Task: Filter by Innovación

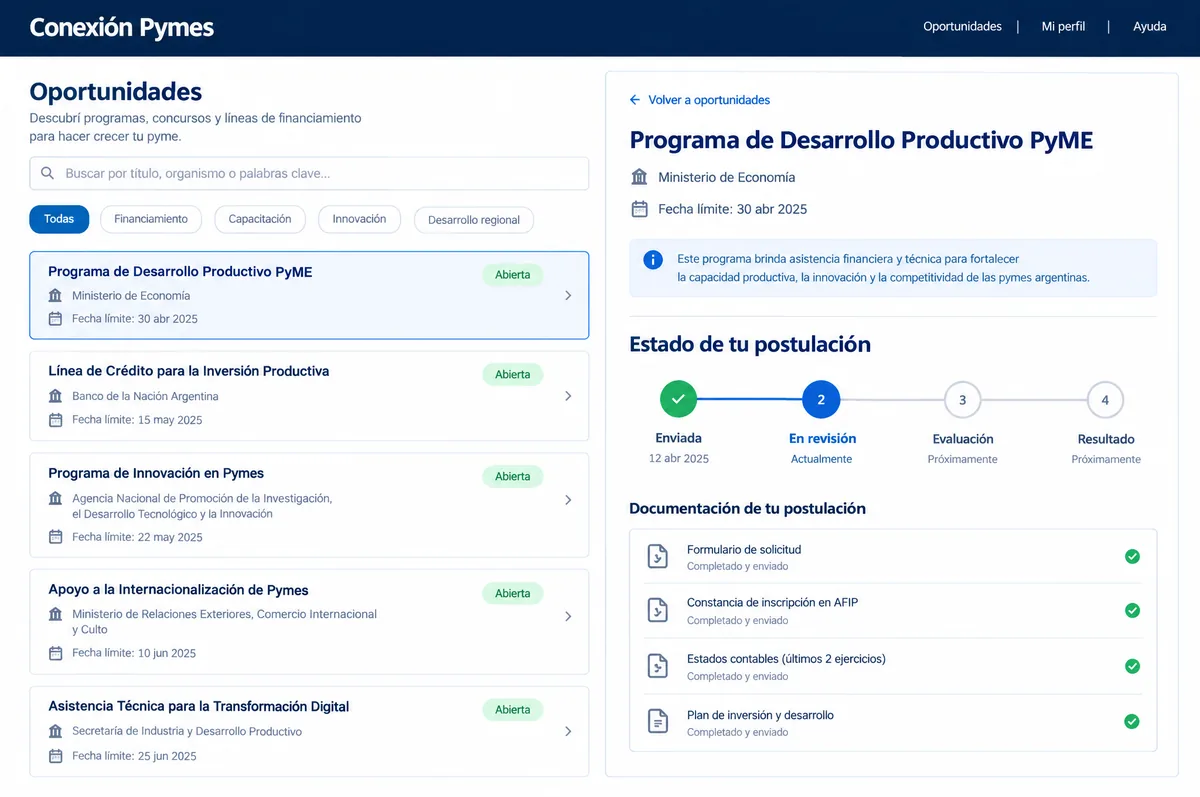Action: click(359, 219)
